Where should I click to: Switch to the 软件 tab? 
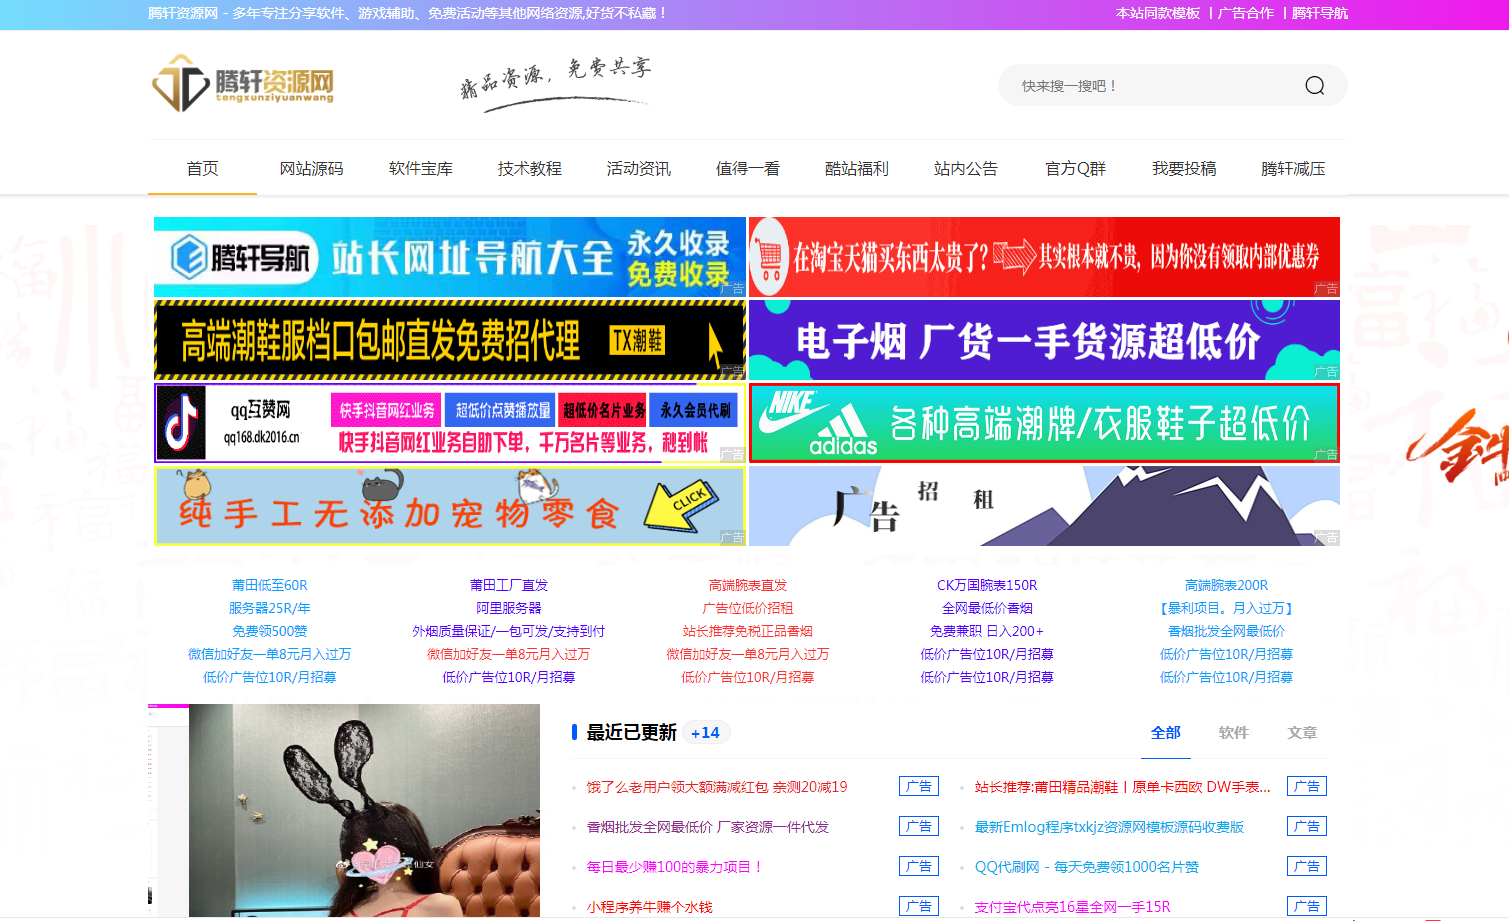coord(1233,733)
